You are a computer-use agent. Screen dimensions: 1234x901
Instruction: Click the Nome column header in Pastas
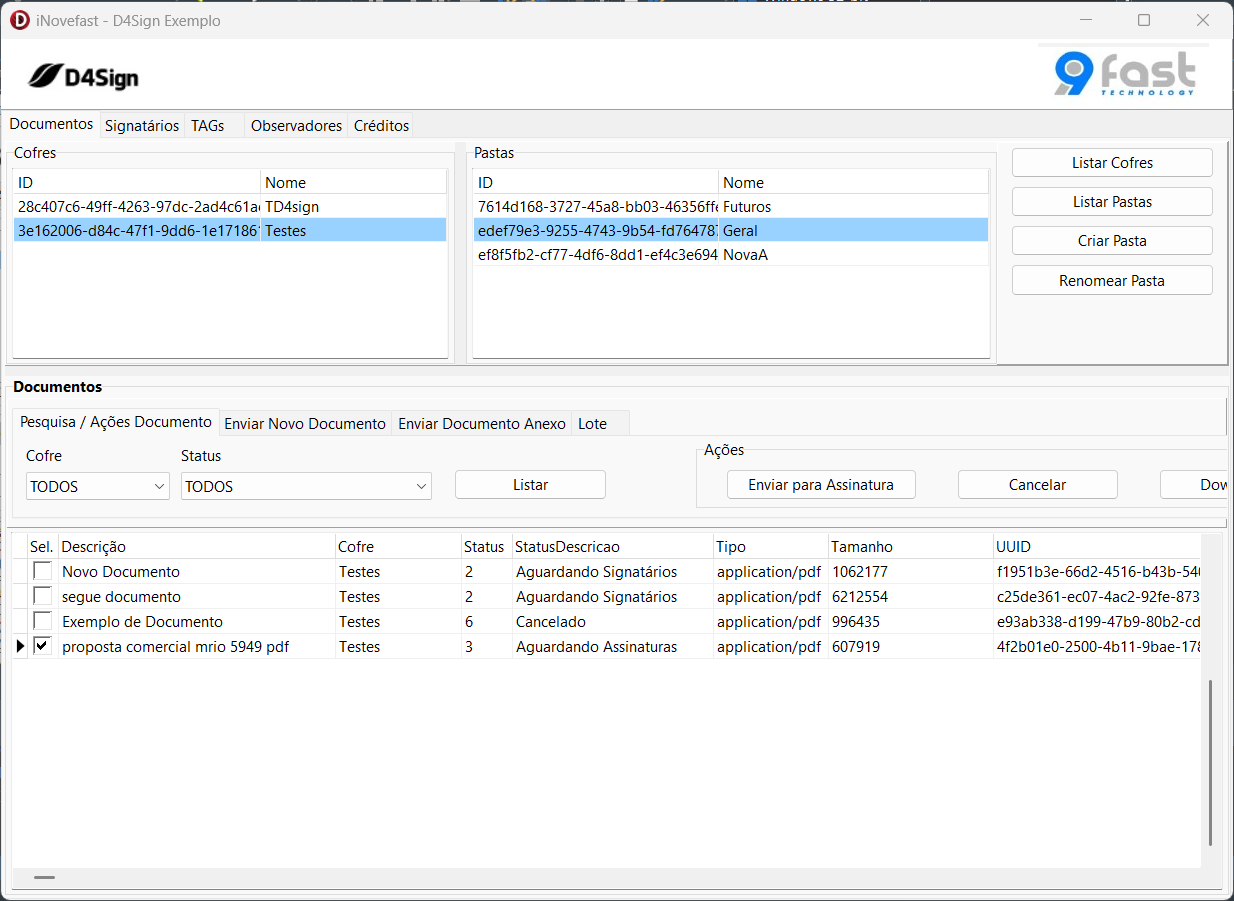coord(854,182)
